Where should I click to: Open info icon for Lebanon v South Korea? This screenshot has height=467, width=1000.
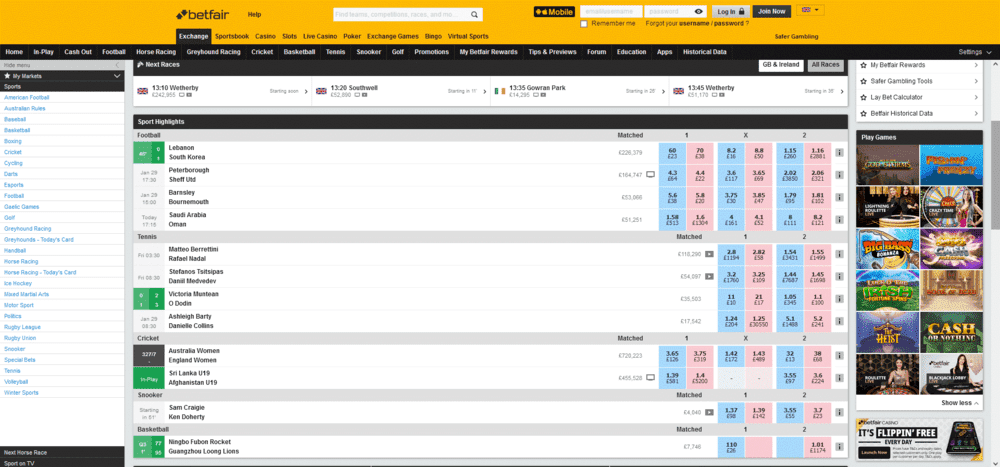coord(839,152)
